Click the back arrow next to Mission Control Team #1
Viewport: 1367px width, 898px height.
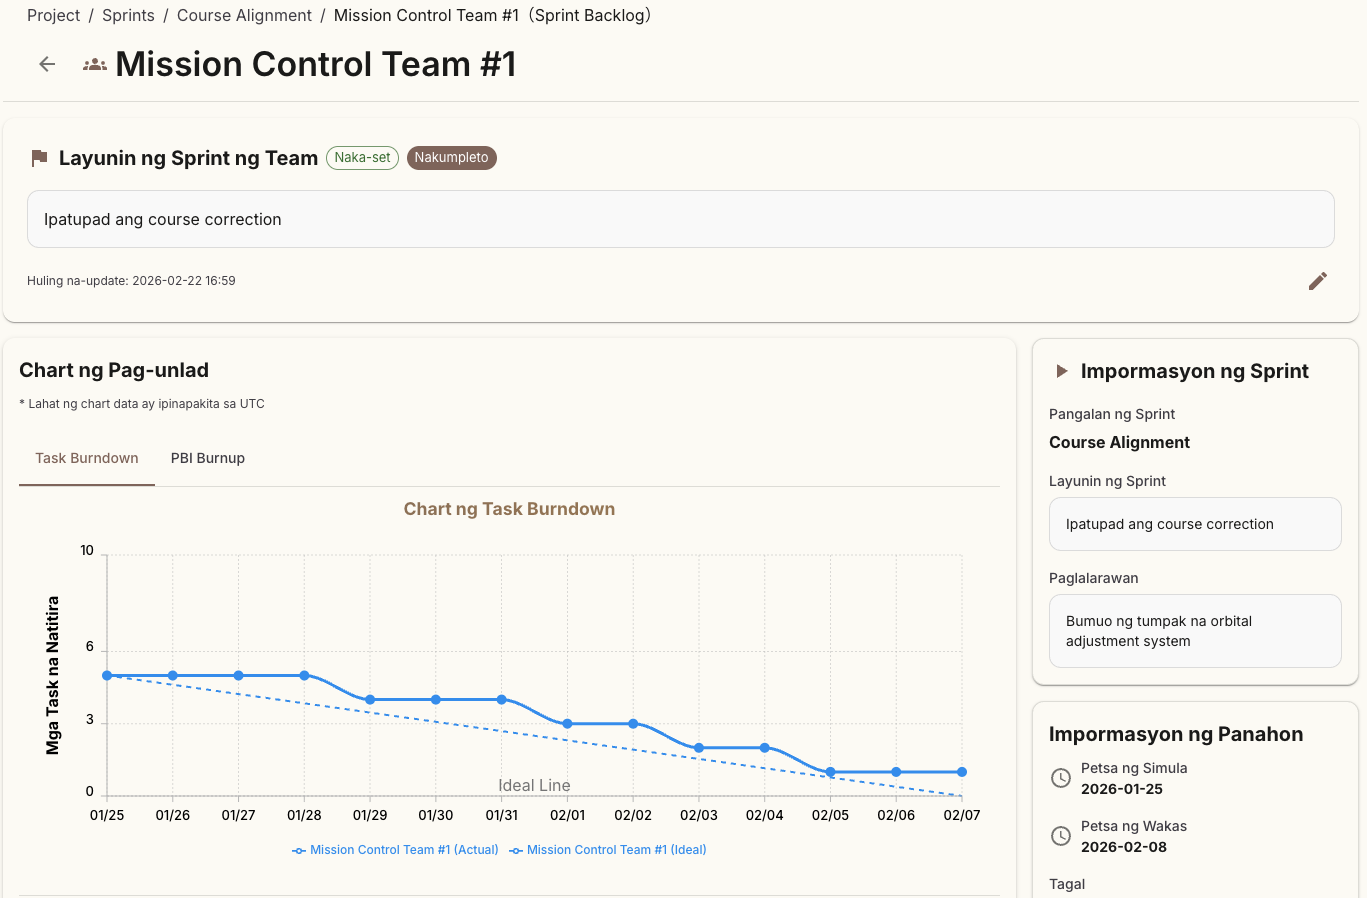pos(46,64)
